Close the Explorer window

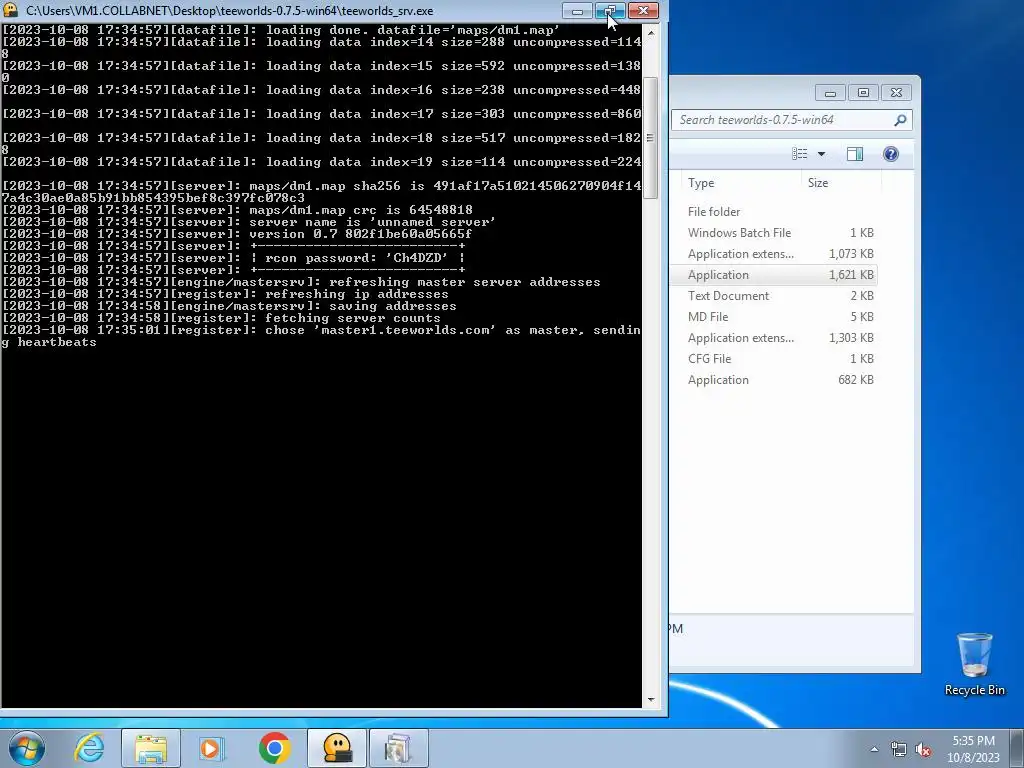[x=896, y=93]
